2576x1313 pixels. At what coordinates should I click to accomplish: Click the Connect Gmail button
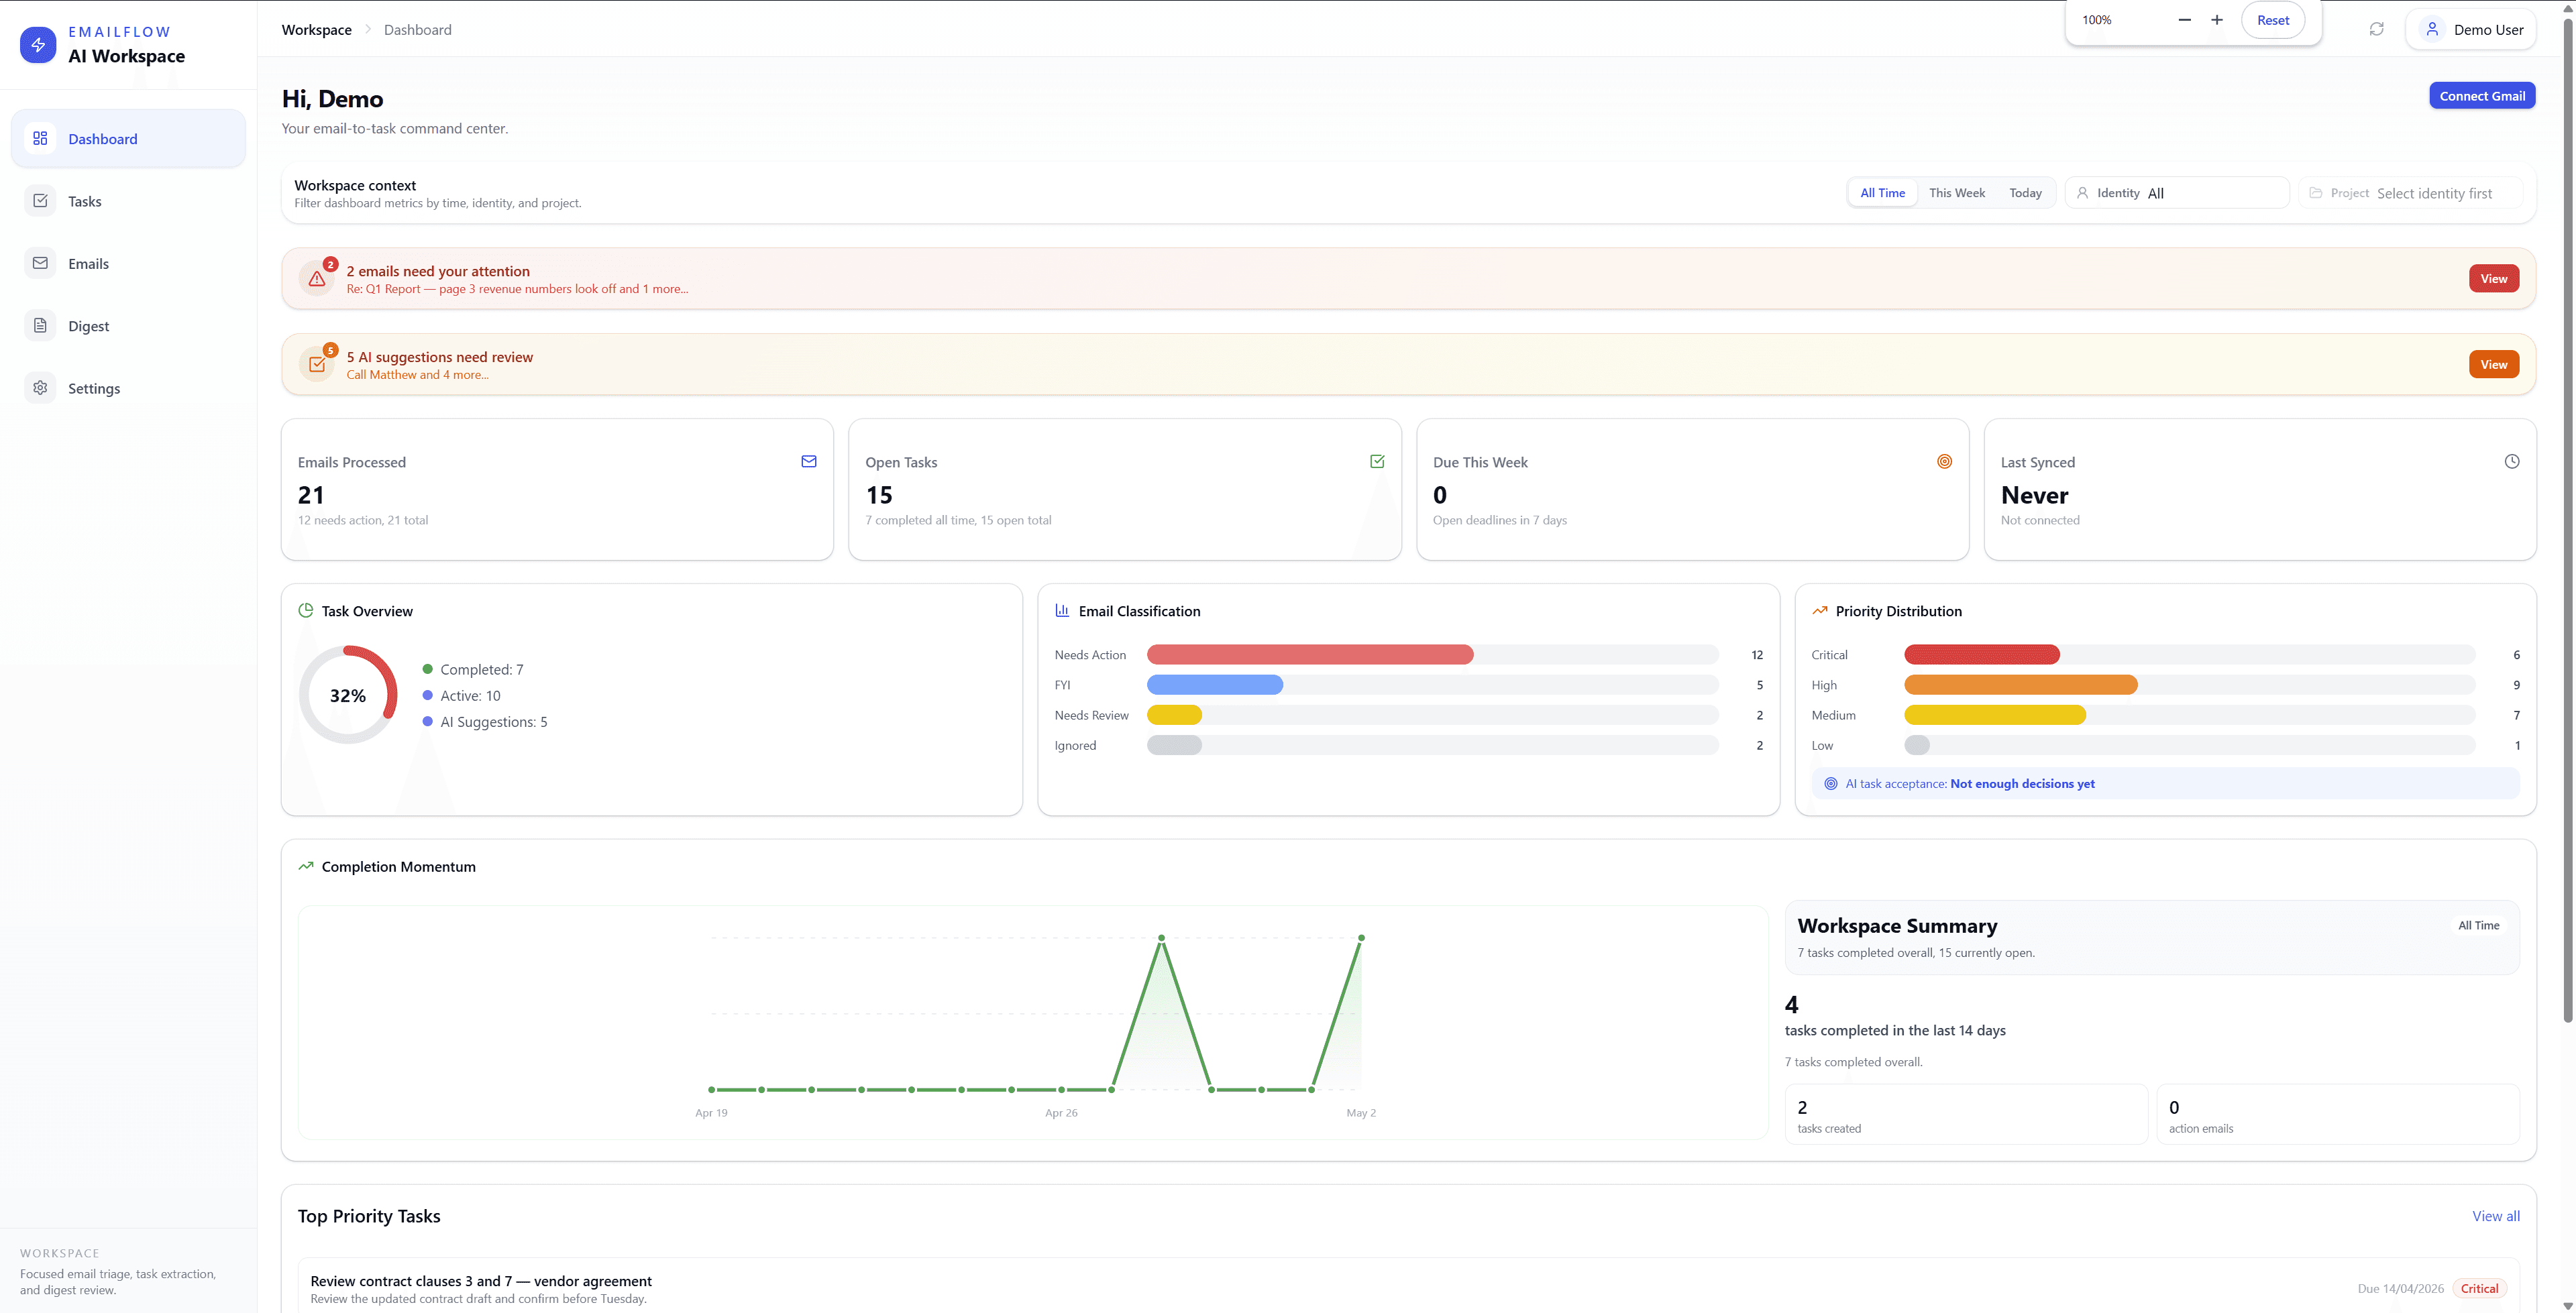point(2482,96)
